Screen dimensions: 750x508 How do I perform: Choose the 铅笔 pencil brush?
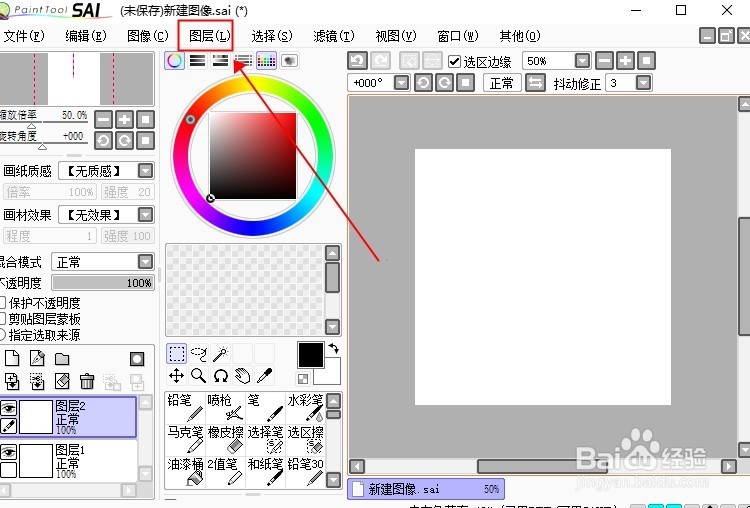point(185,408)
